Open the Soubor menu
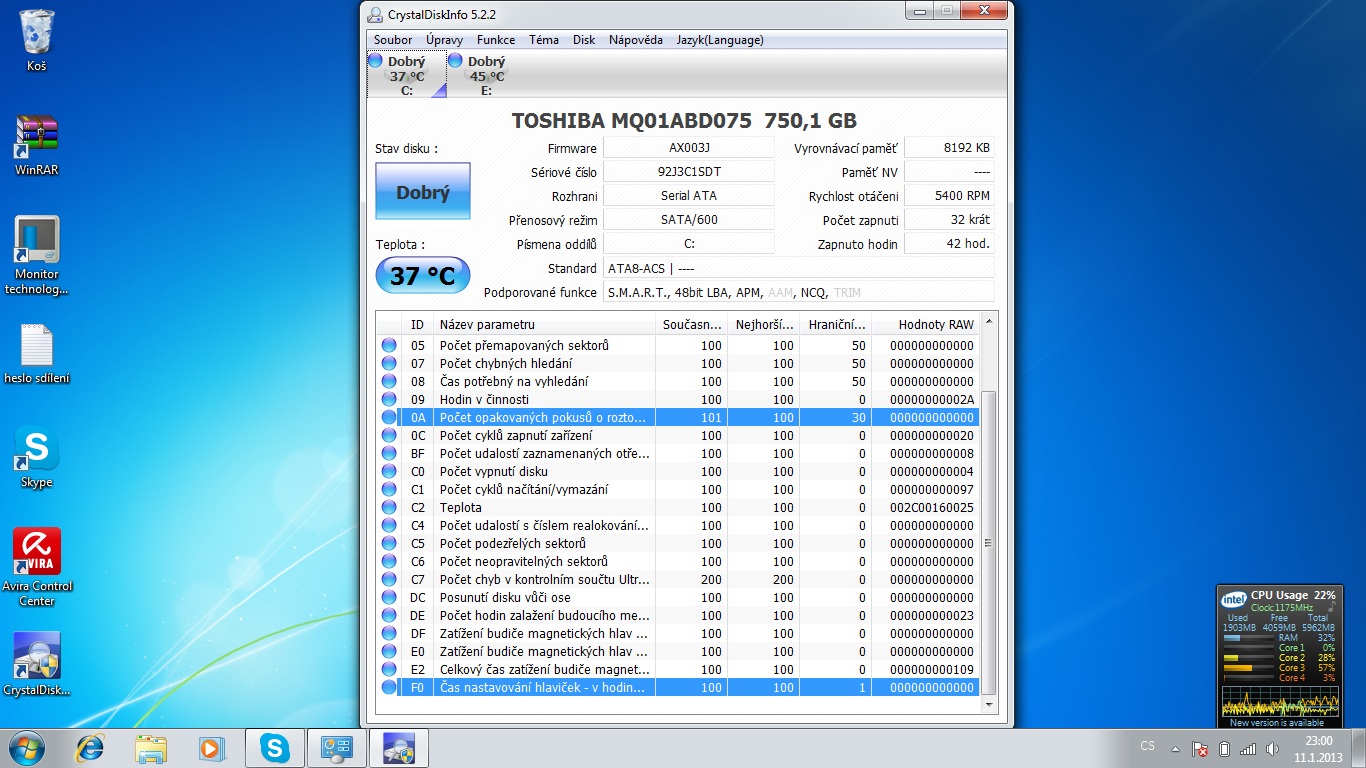1366x768 pixels. (393, 40)
